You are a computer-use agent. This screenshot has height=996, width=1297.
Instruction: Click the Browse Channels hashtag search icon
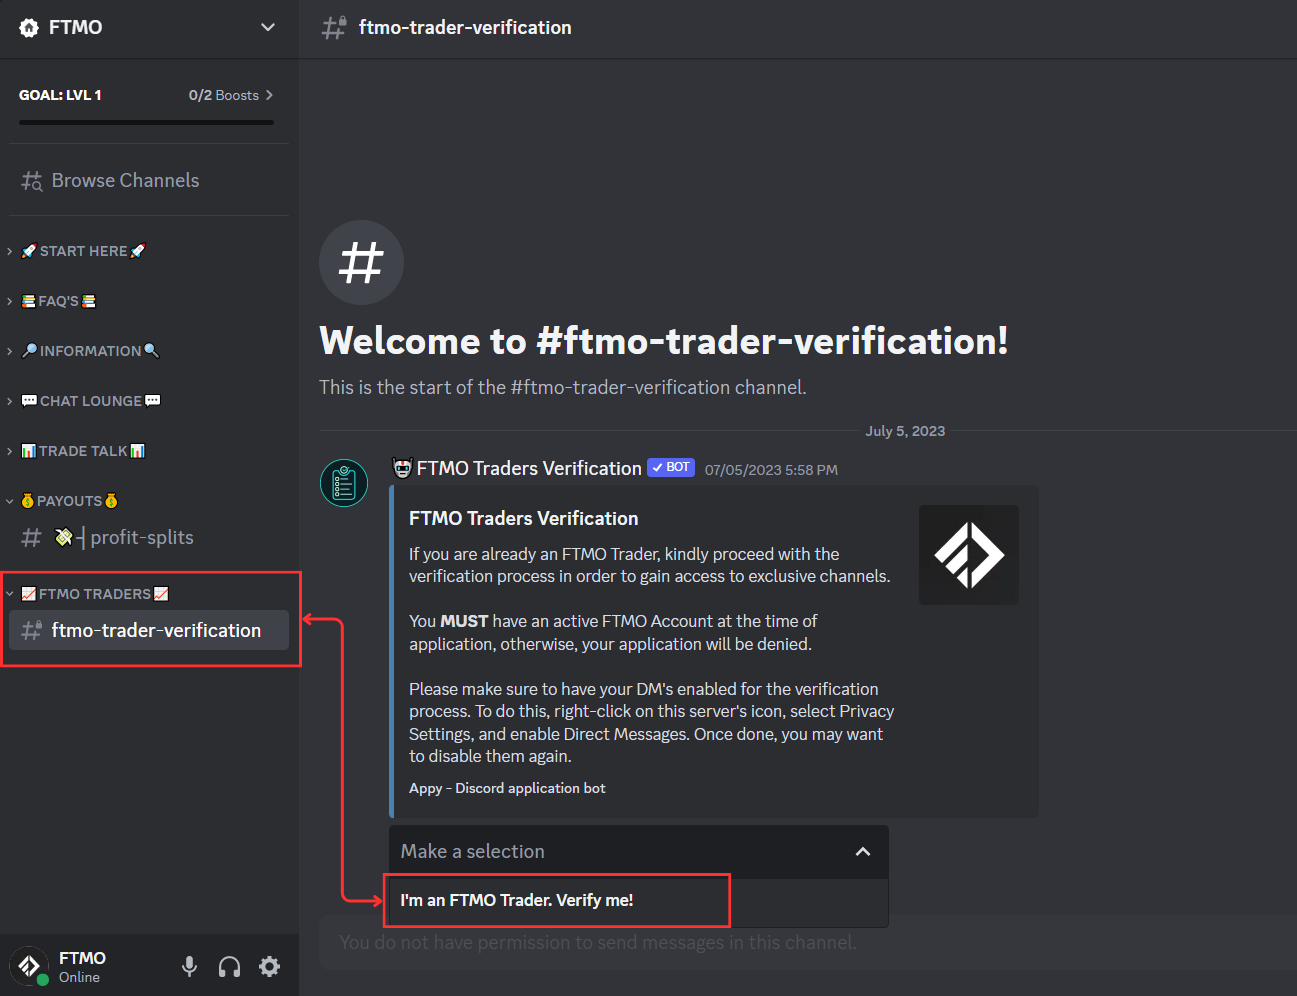click(32, 181)
